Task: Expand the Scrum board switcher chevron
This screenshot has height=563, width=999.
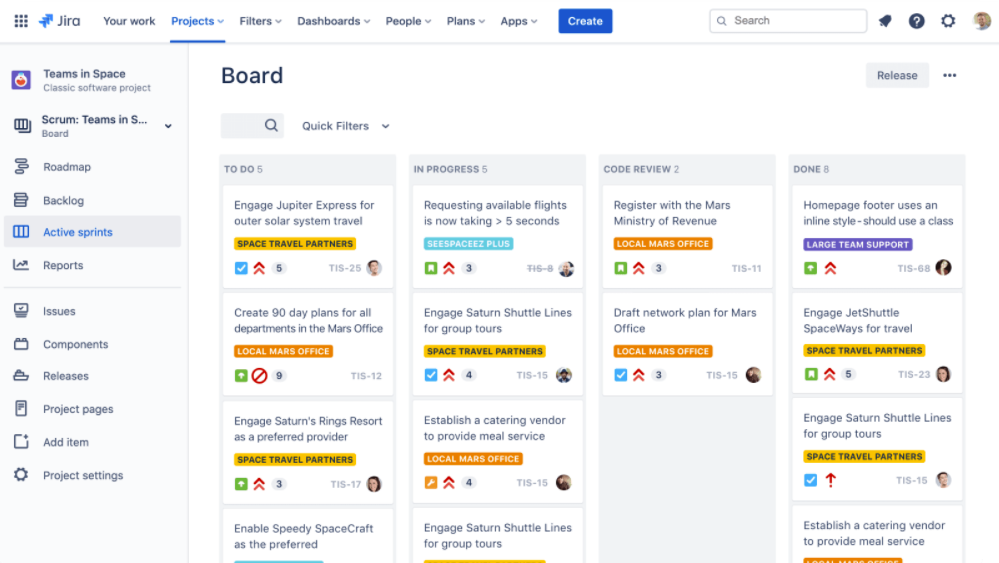Action: pos(168,126)
